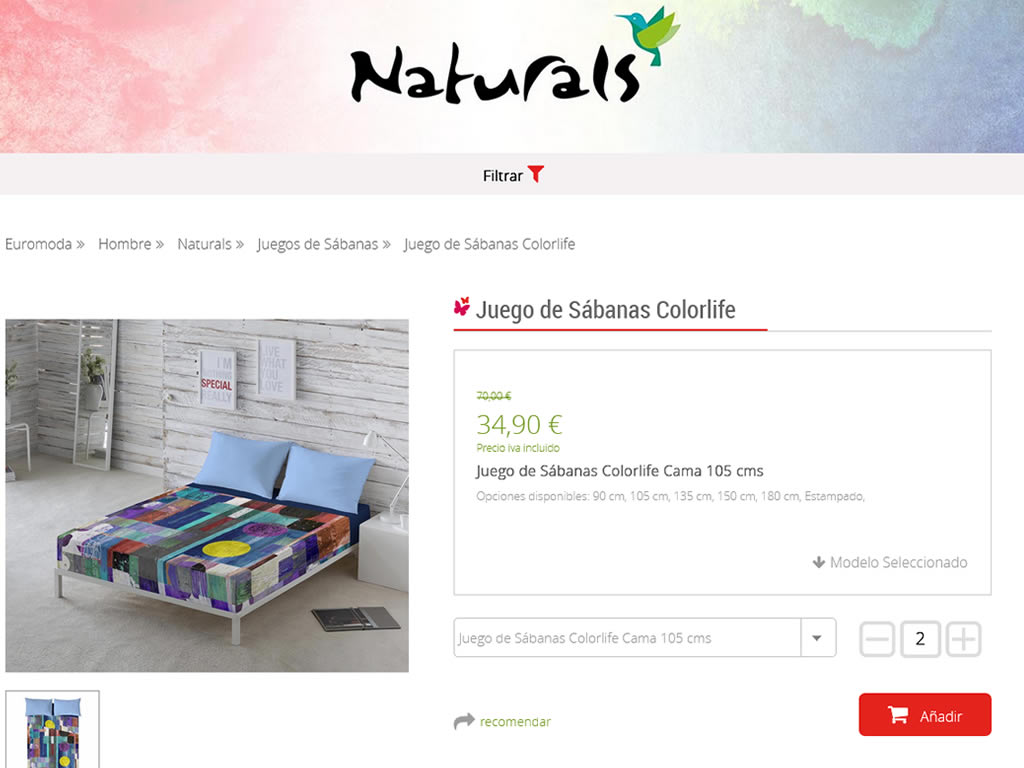Click the shopping cart icon on Añadir

tap(898, 714)
